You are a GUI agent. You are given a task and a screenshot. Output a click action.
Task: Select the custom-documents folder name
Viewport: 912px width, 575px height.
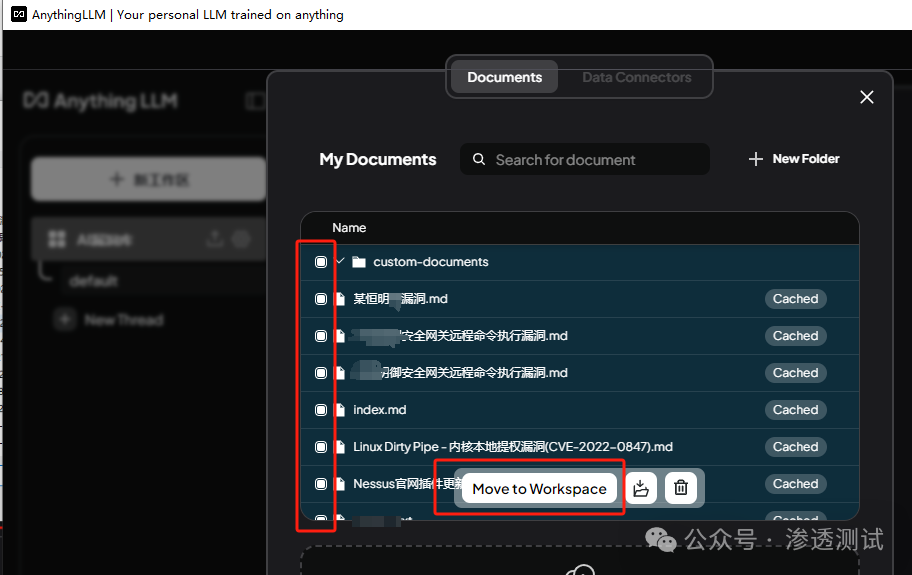[x=430, y=262]
